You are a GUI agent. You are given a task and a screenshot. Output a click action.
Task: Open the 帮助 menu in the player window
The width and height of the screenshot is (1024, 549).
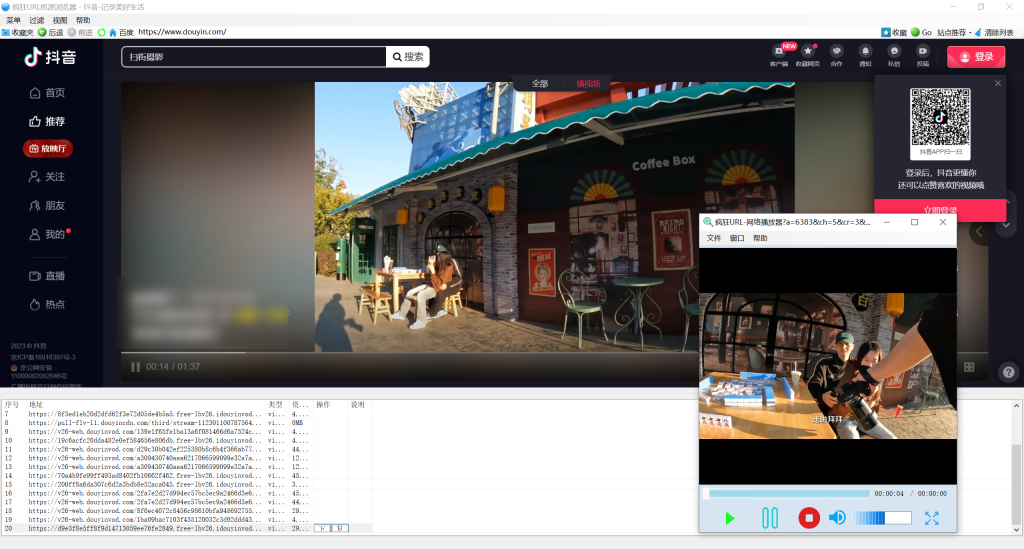click(760, 238)
